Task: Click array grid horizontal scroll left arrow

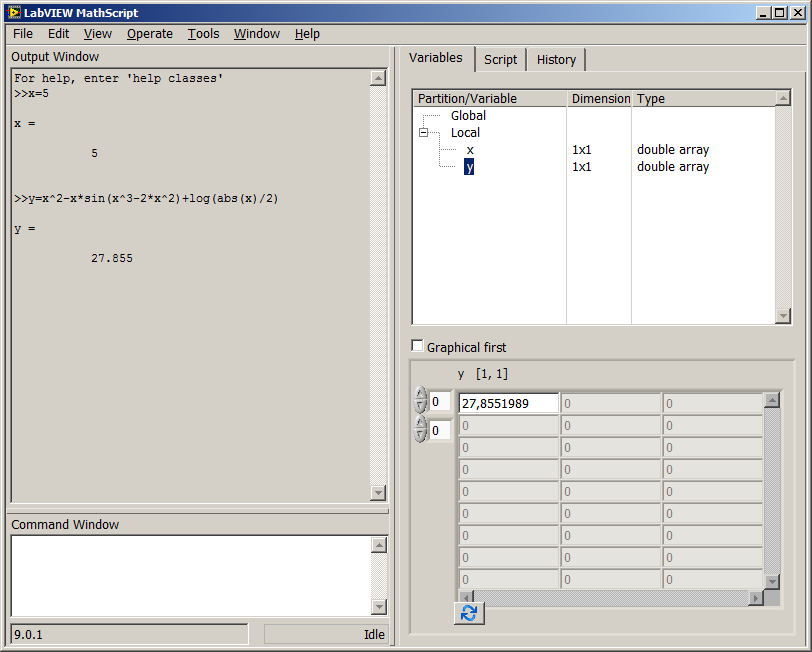Action: click(466, 598)
